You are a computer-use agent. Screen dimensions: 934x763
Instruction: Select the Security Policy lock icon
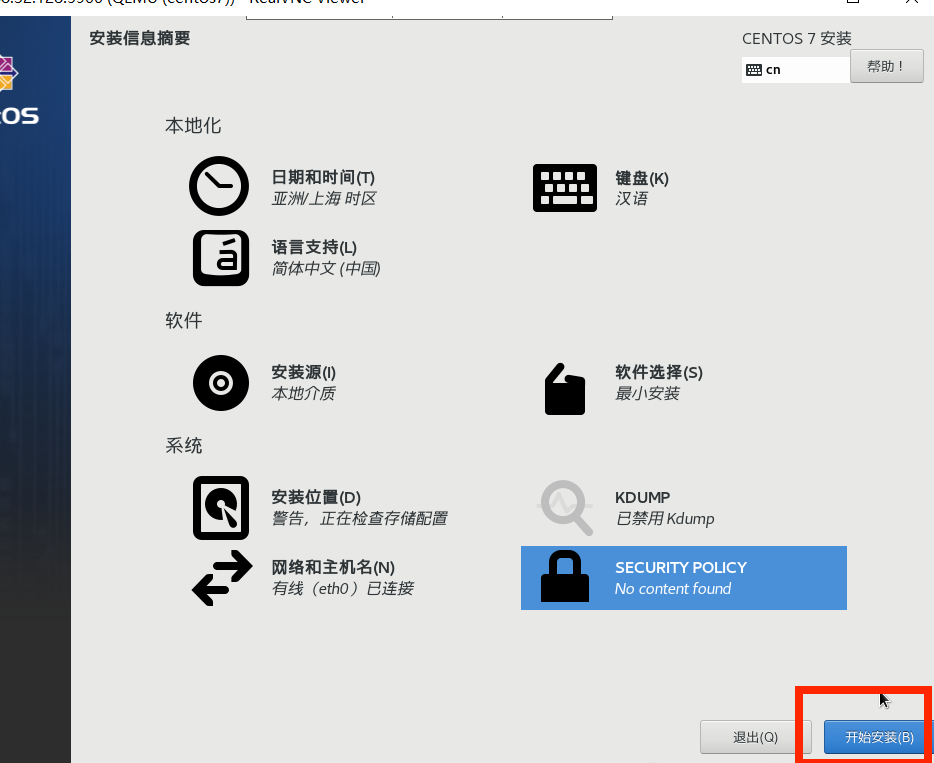point(565,576)
